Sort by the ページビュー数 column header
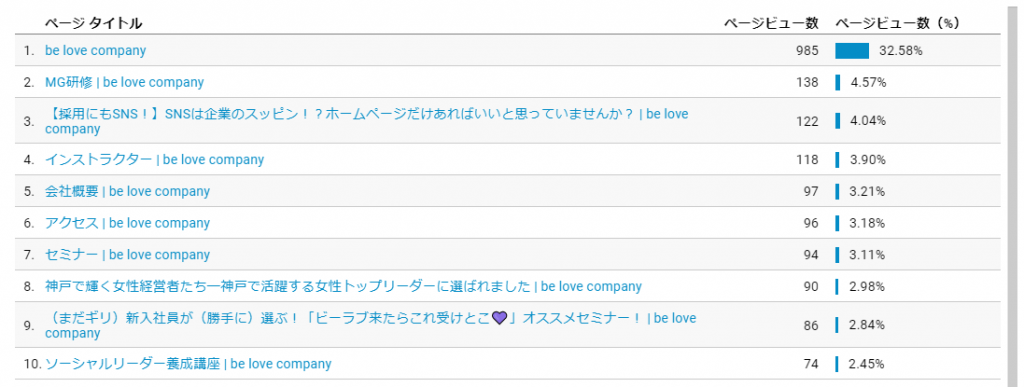The width and height of the screenshot is (1024, 387). coord(771,23)
